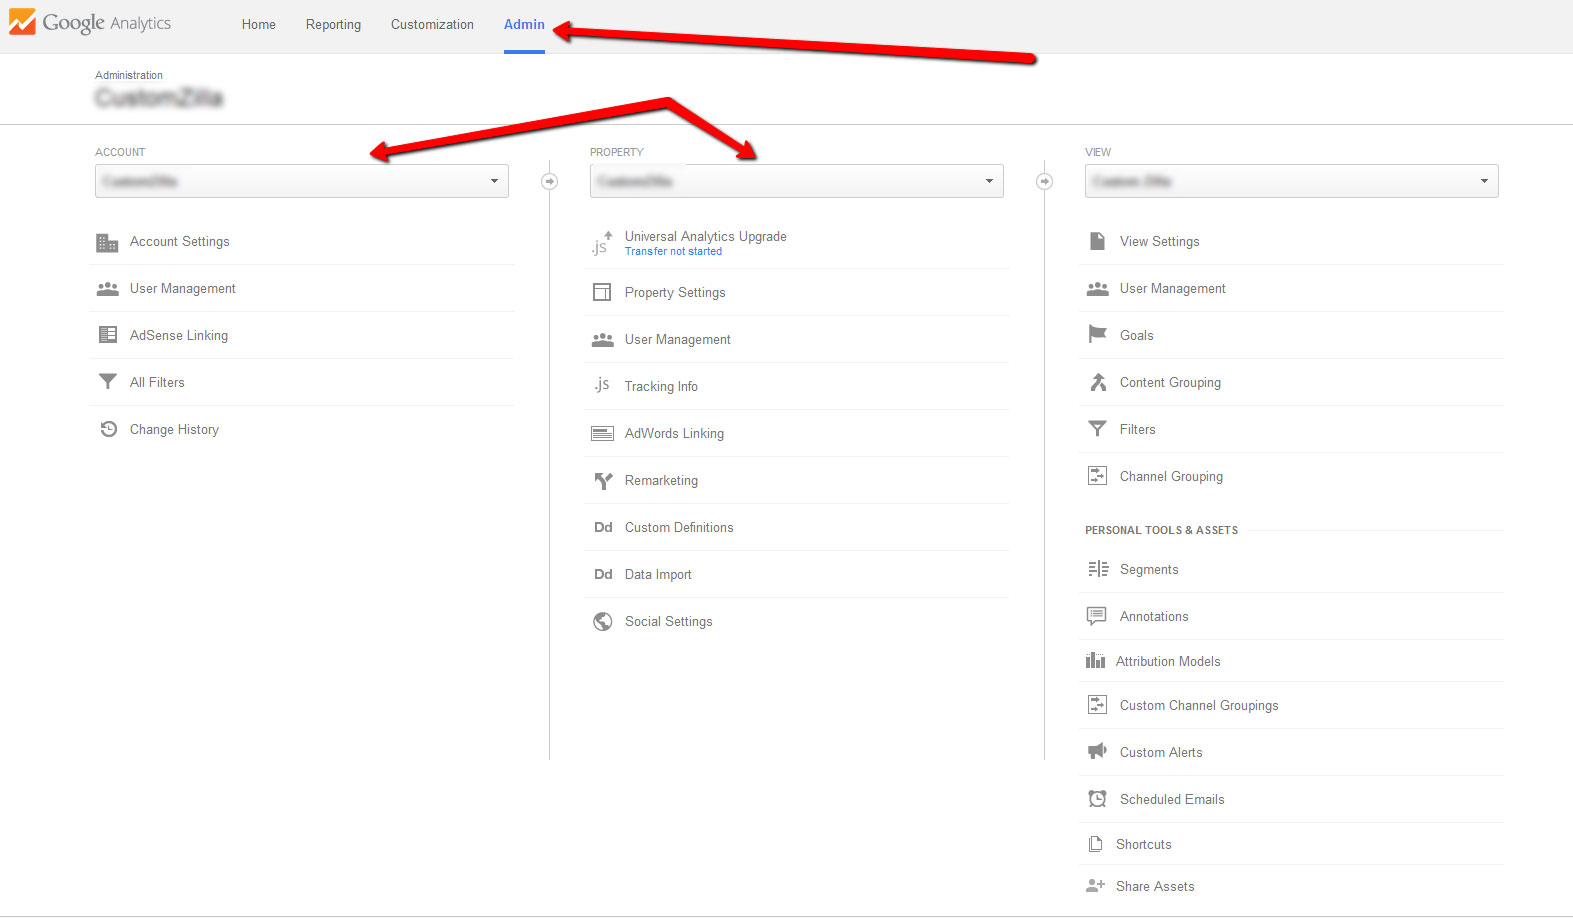The height and width of the screenshot is (918, 1573).
Task: Open Content Grouping
Action: 1170,383
